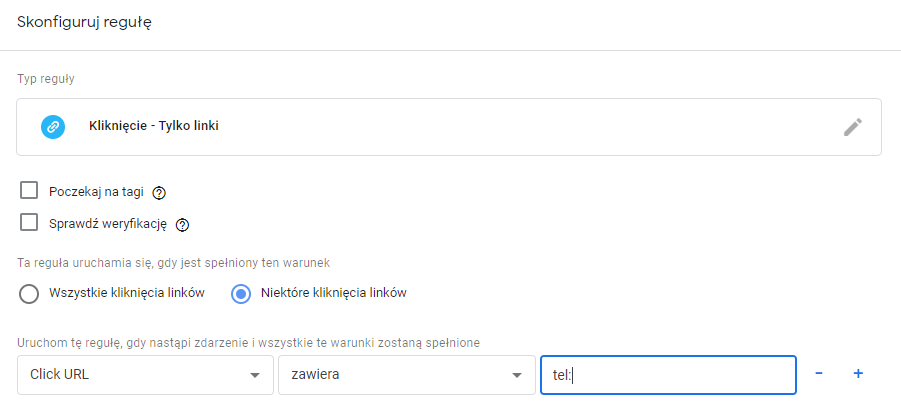Click the pencil edit icon for trigger type
Image resolution: width=901 pixels, height=412 pixels.
tap(853, 127)
